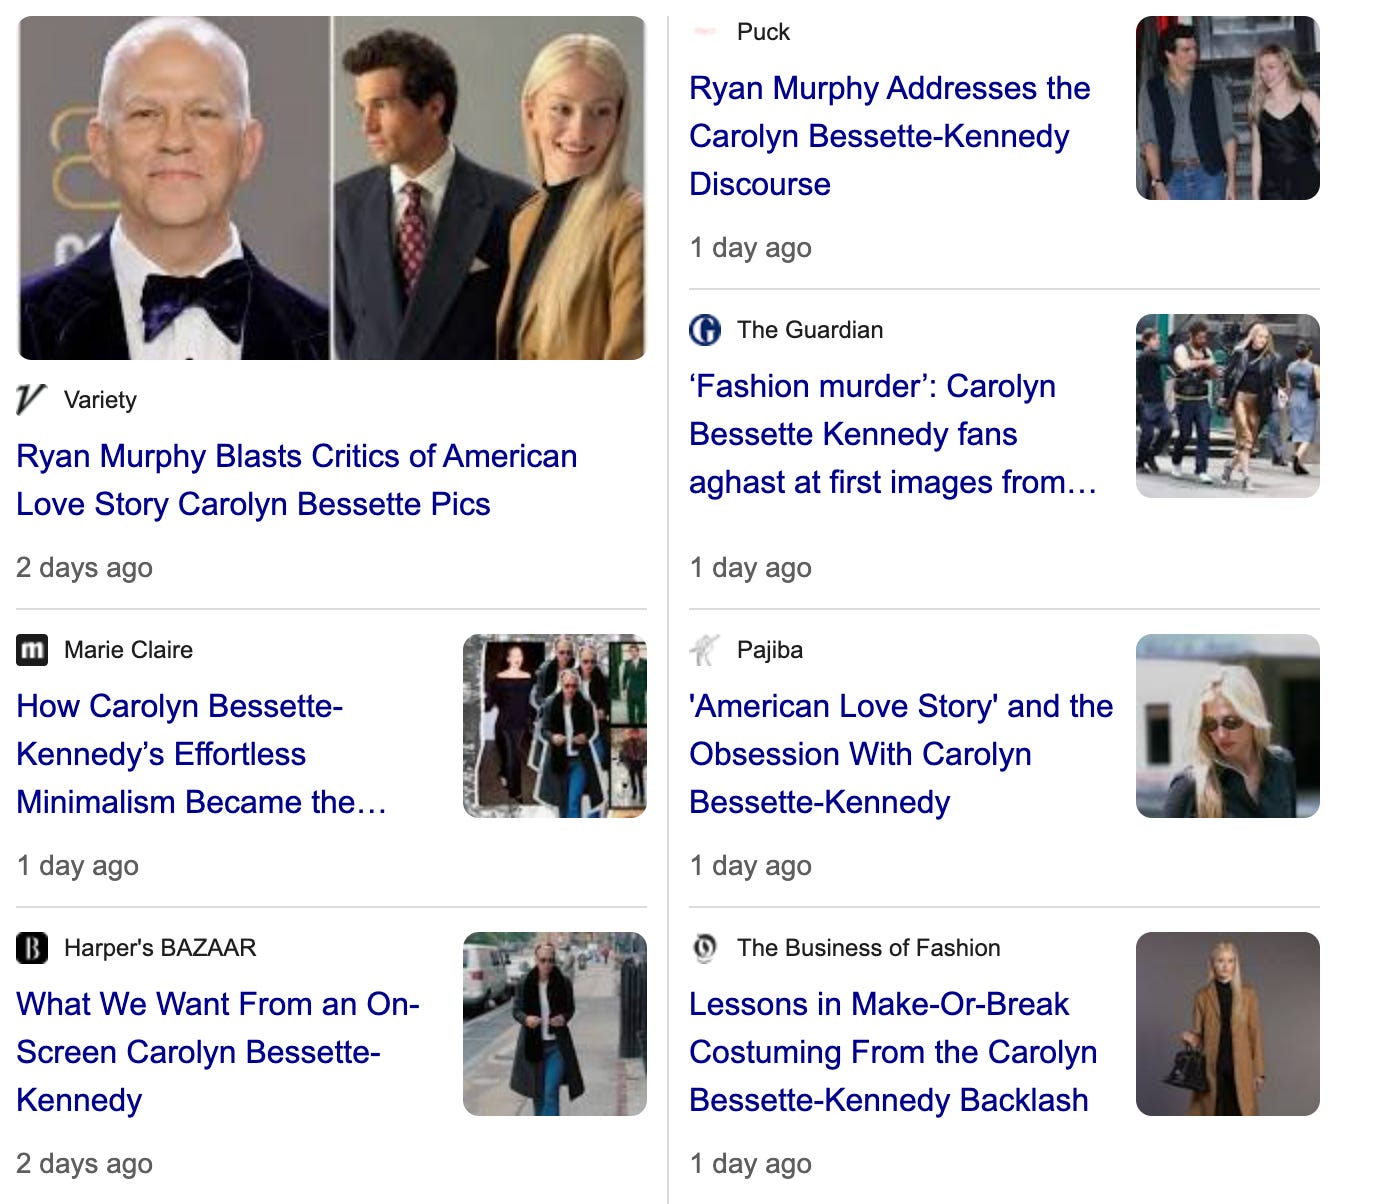Click the 'Puck' source name
The image size is (1374, 1204).
(x=763, y=32)
